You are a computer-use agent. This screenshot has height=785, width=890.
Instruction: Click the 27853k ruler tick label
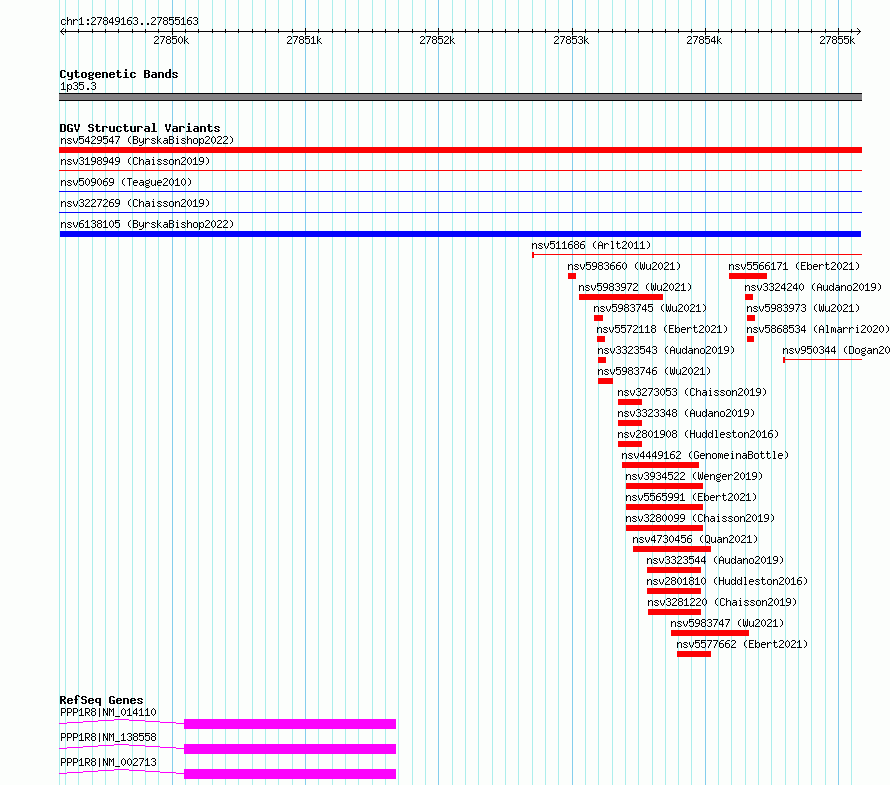click(571, 40)
